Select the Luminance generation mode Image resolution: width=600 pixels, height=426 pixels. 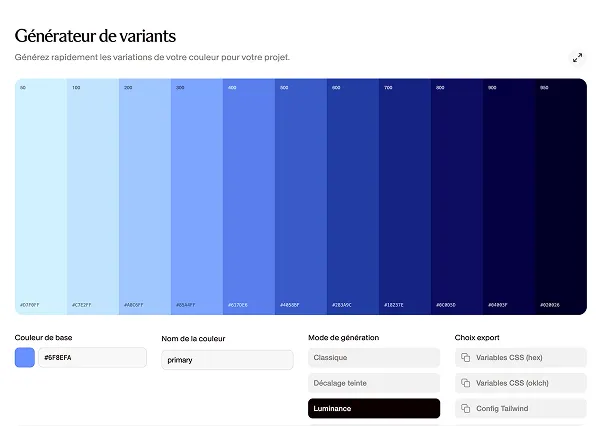[374, 408]
